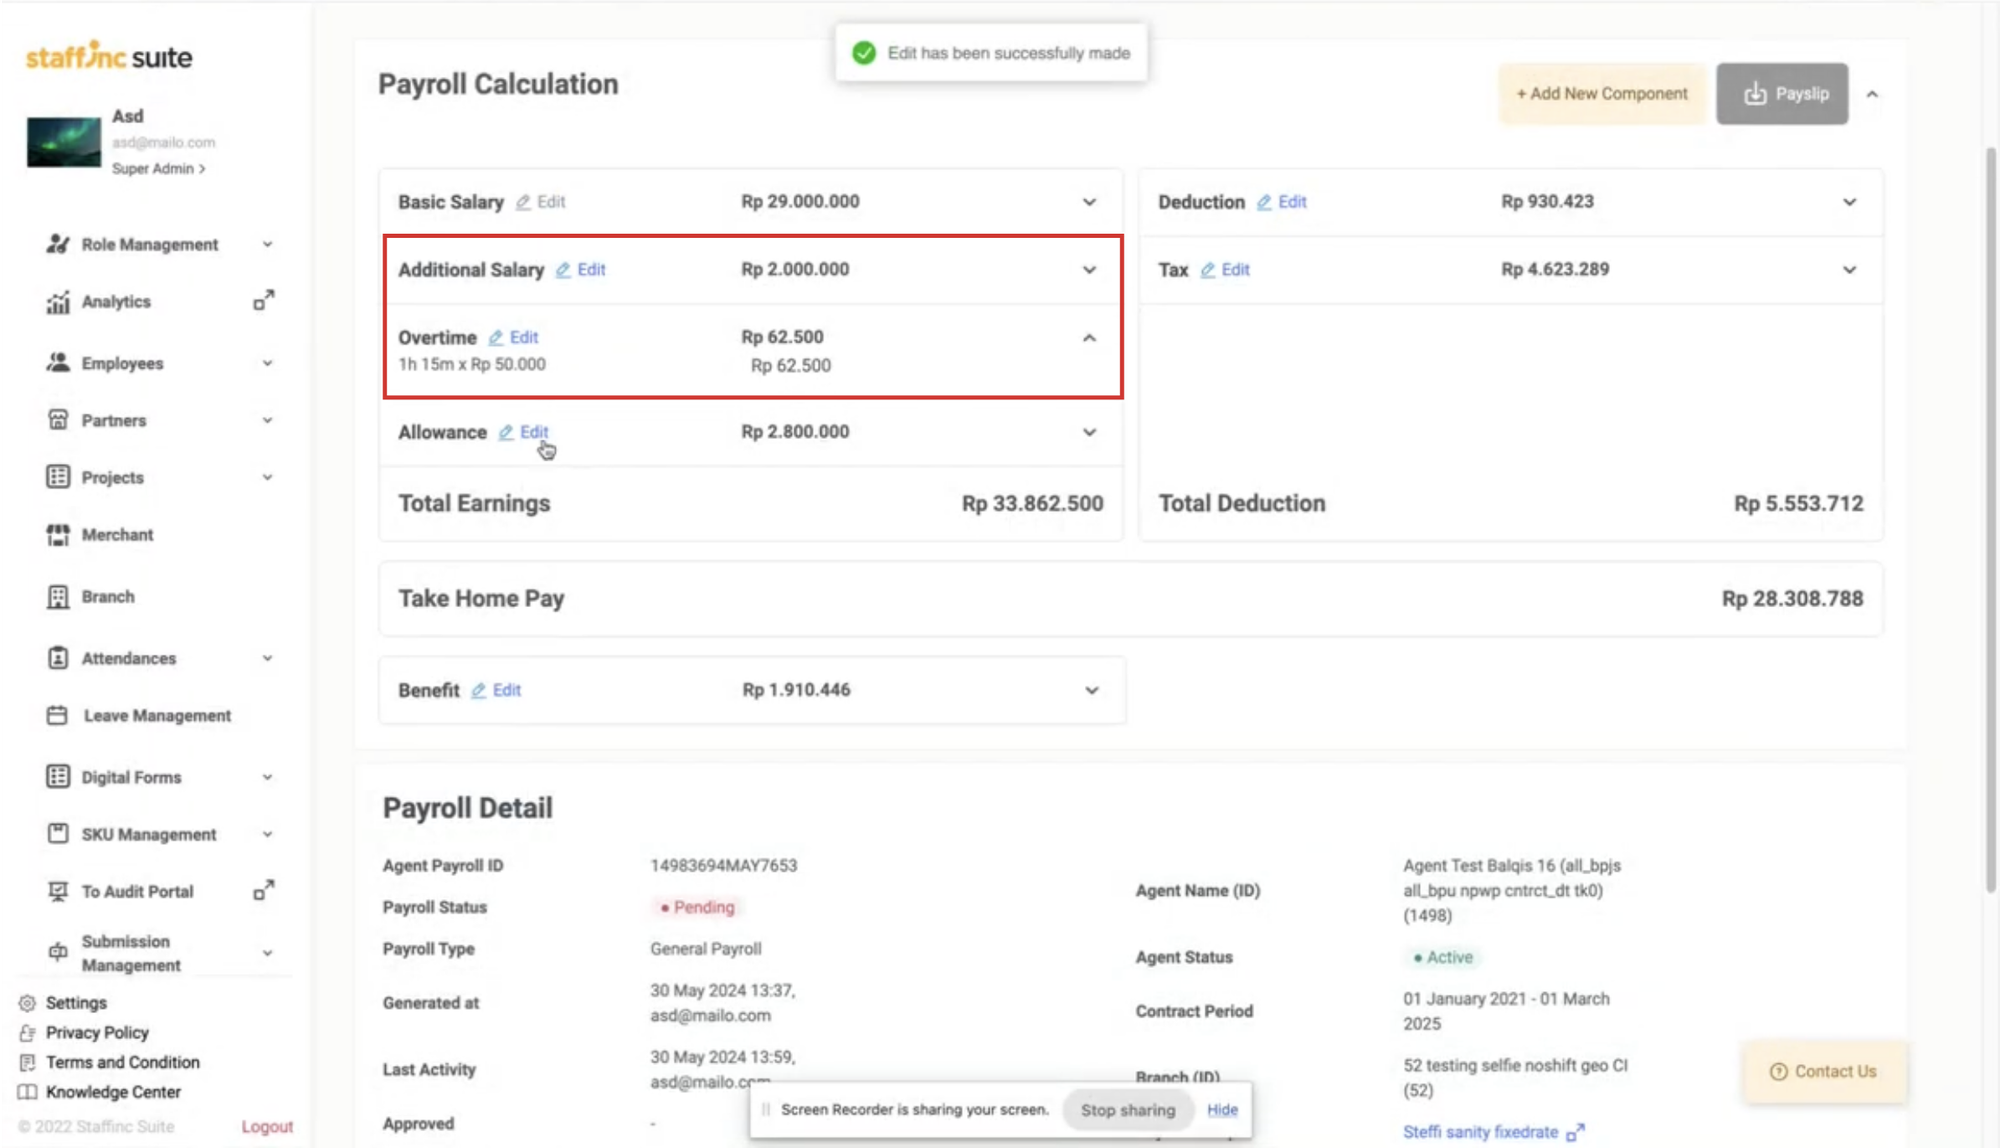Open Steffi sanity fixedrate external link icon
The image size is (2000, 1148).
[1575, 1133]
